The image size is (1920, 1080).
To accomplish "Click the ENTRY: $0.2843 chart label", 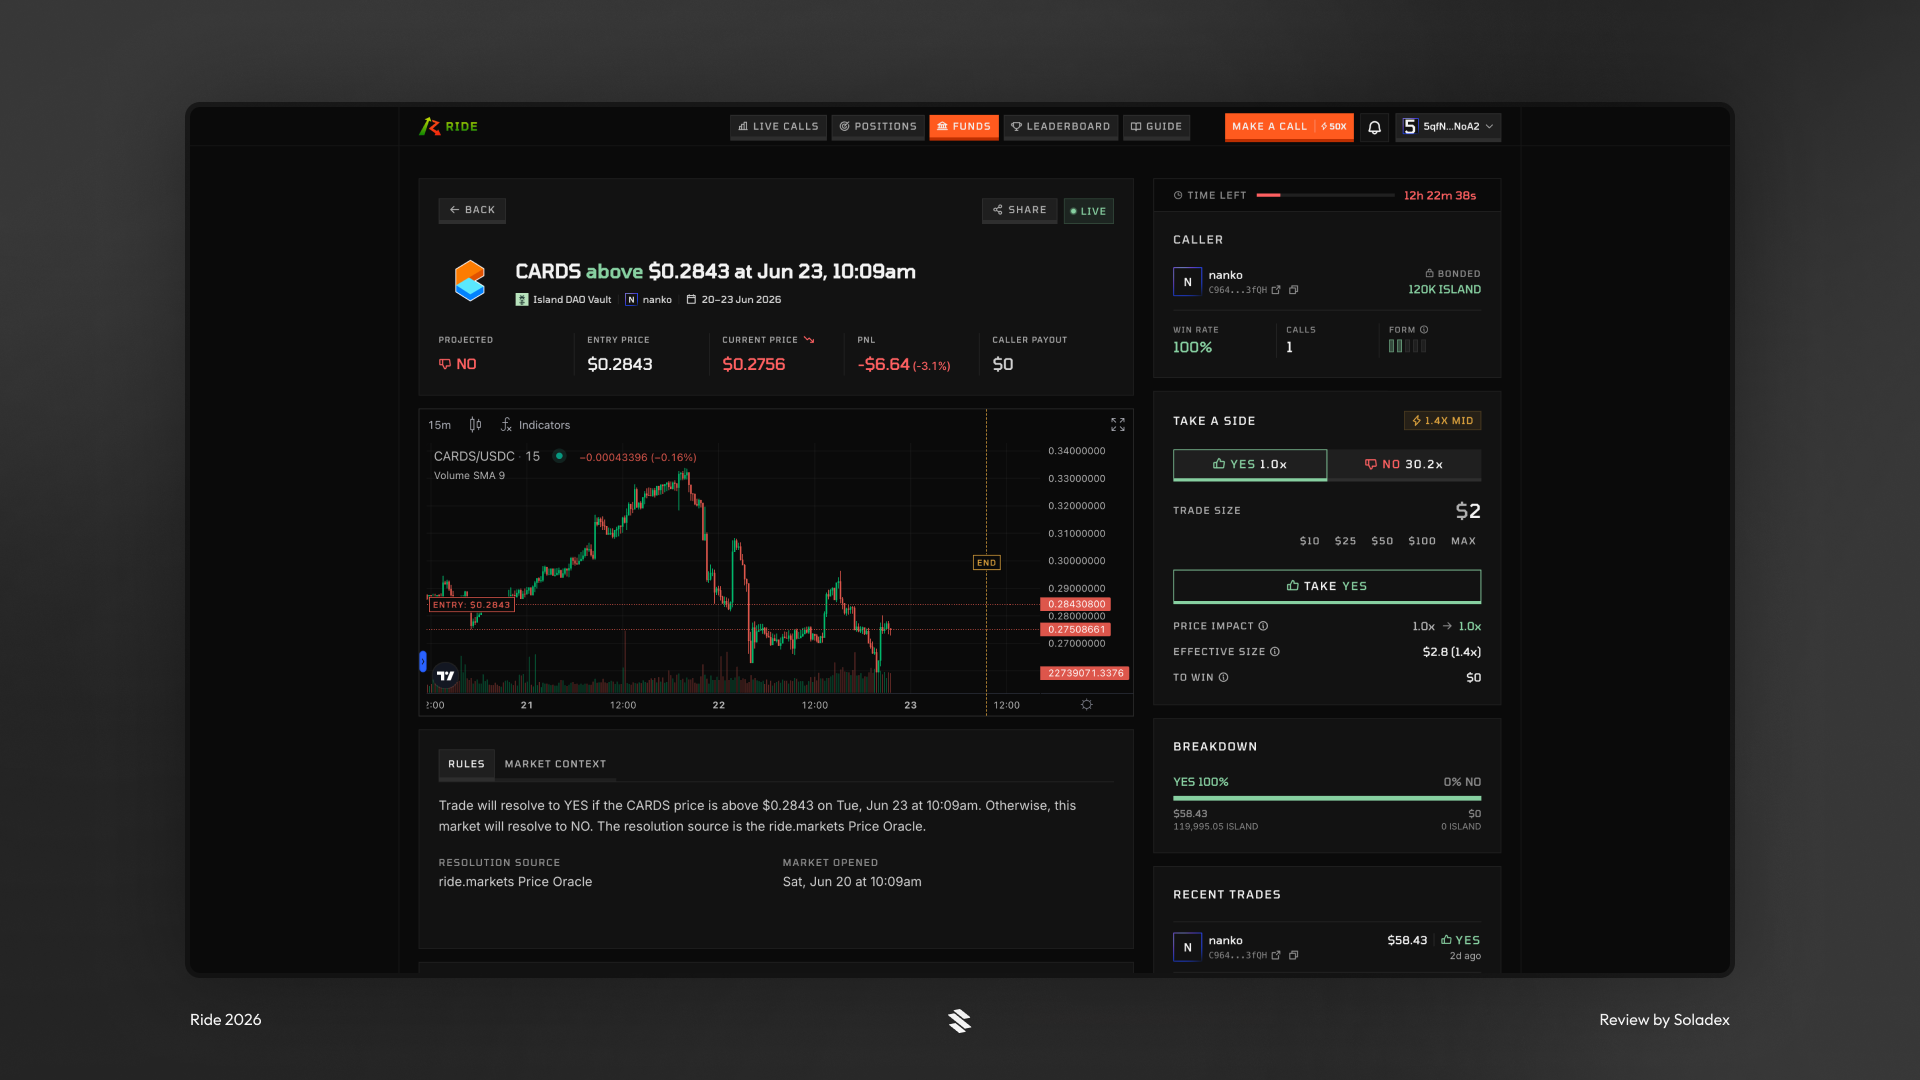I will (471, 605).
